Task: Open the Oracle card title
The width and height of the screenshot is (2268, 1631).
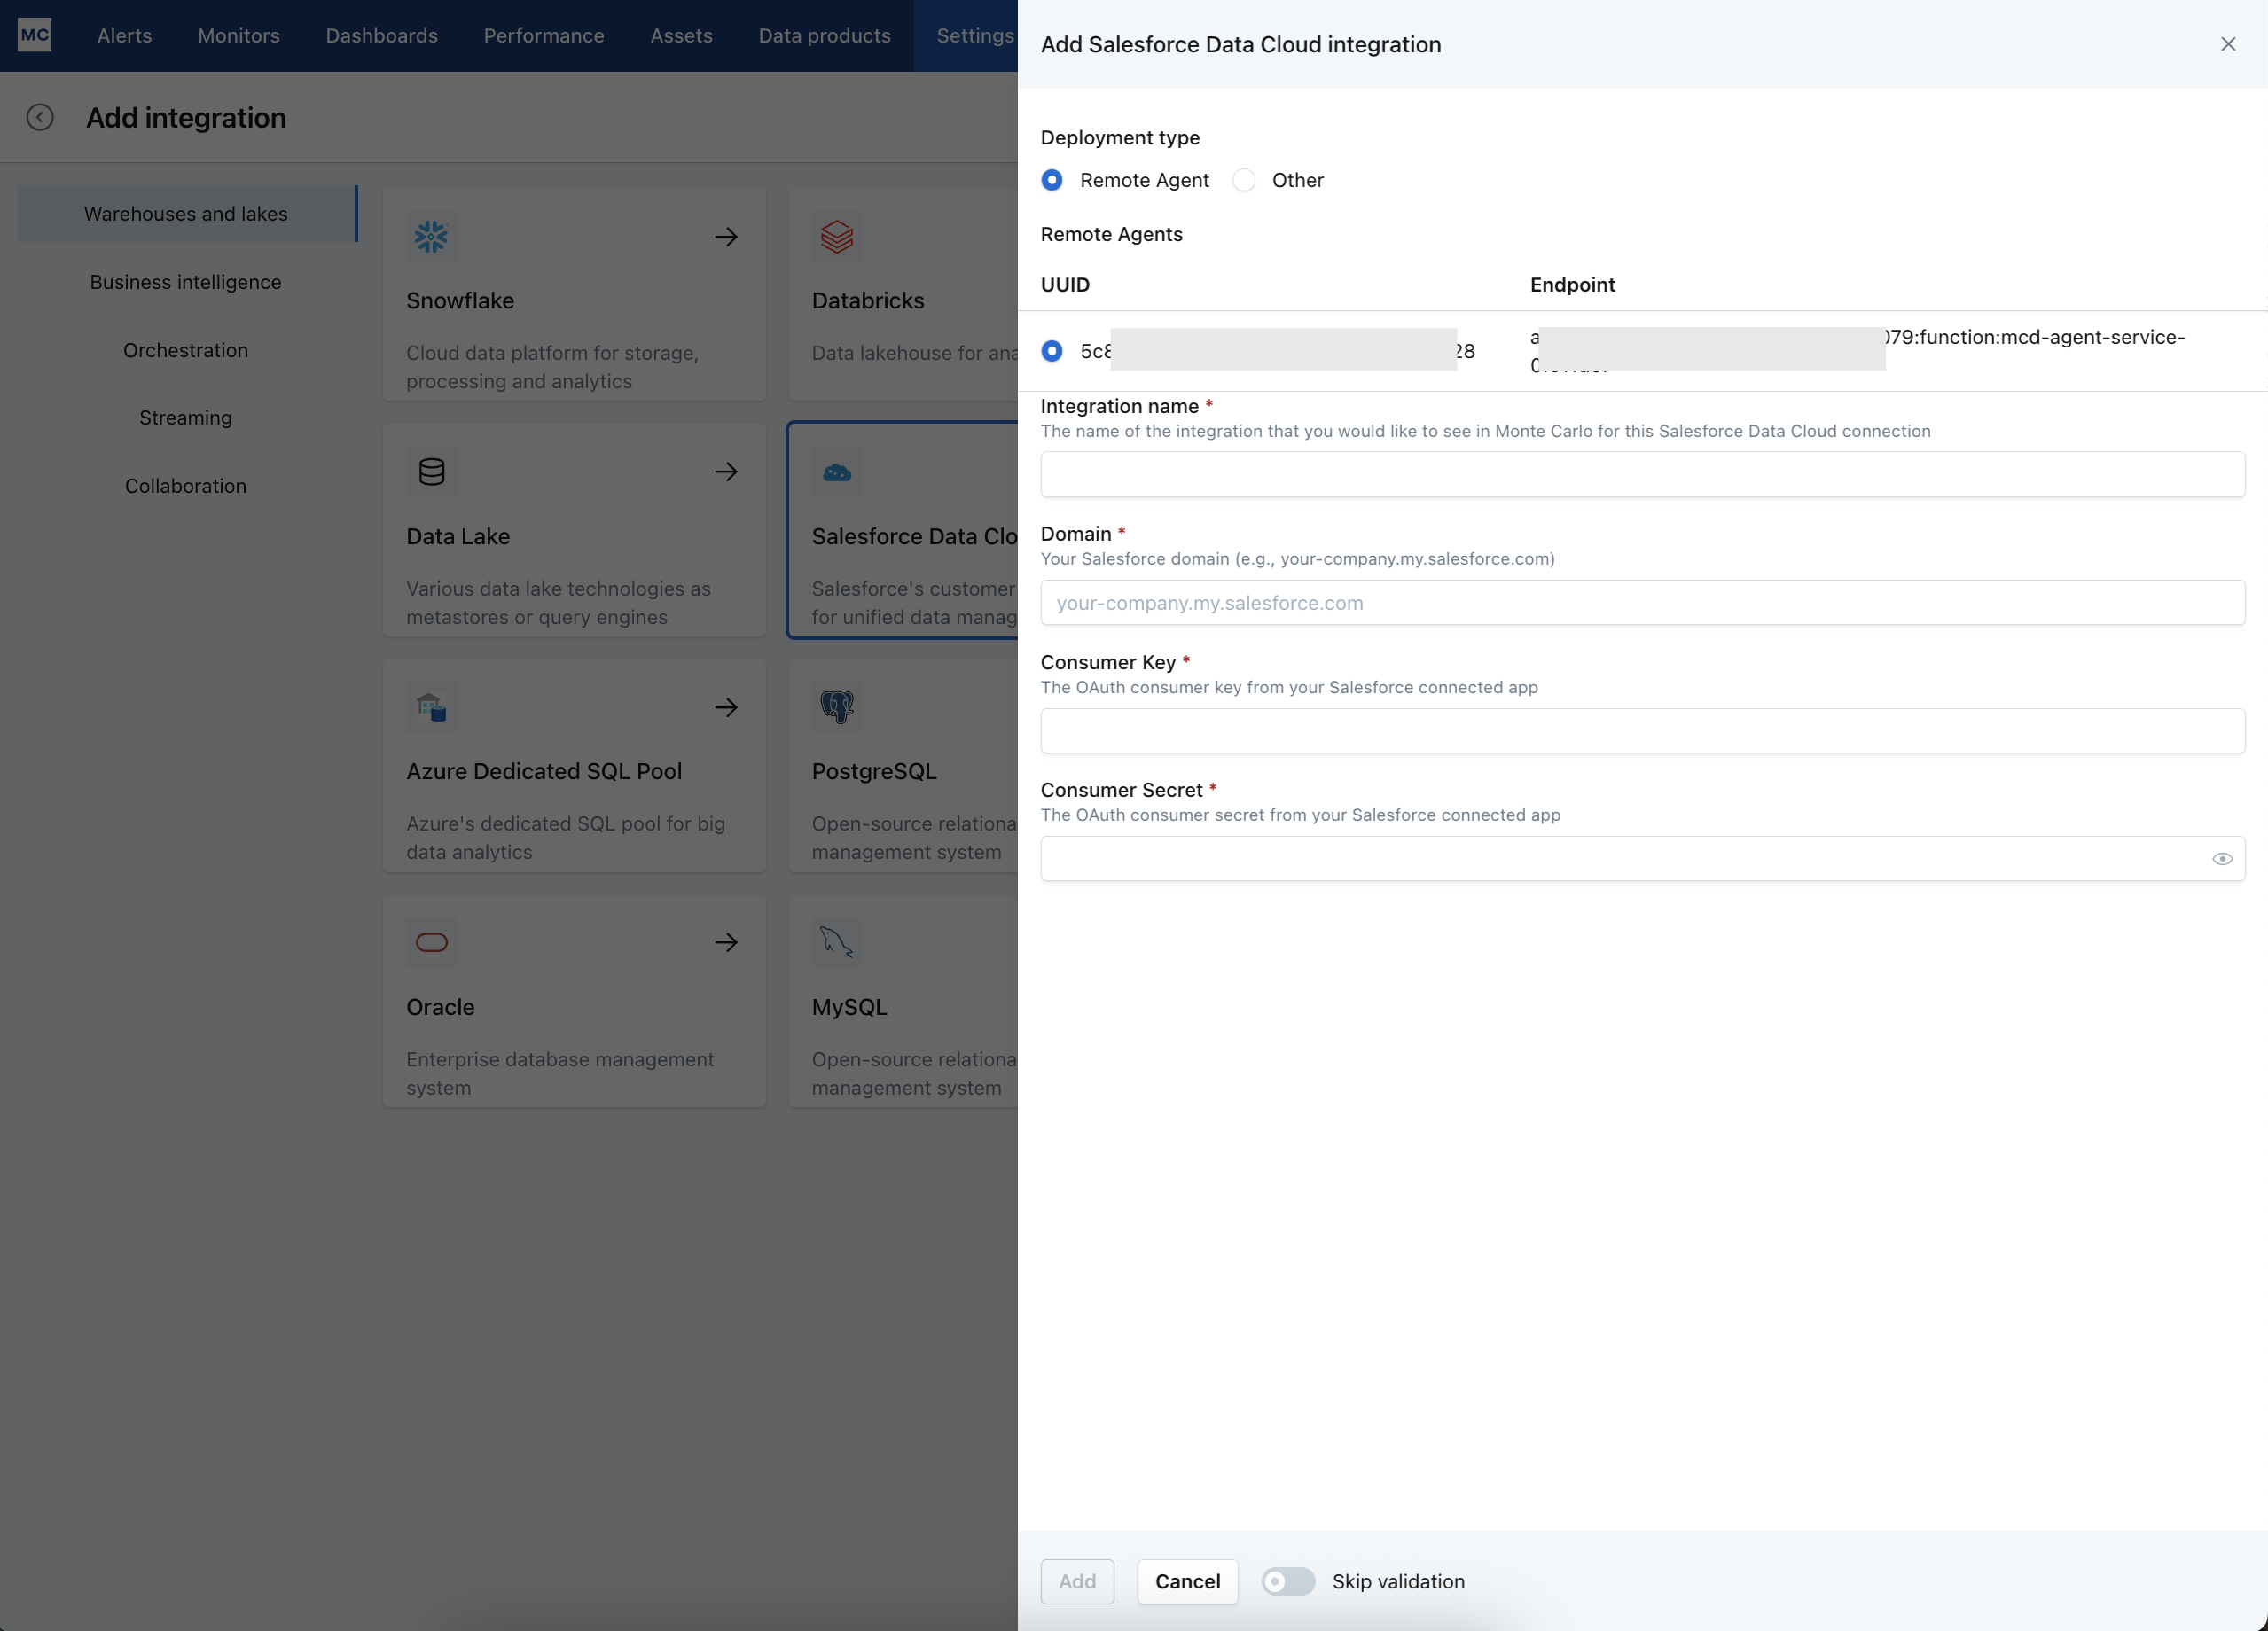Action: point(440,1007)
